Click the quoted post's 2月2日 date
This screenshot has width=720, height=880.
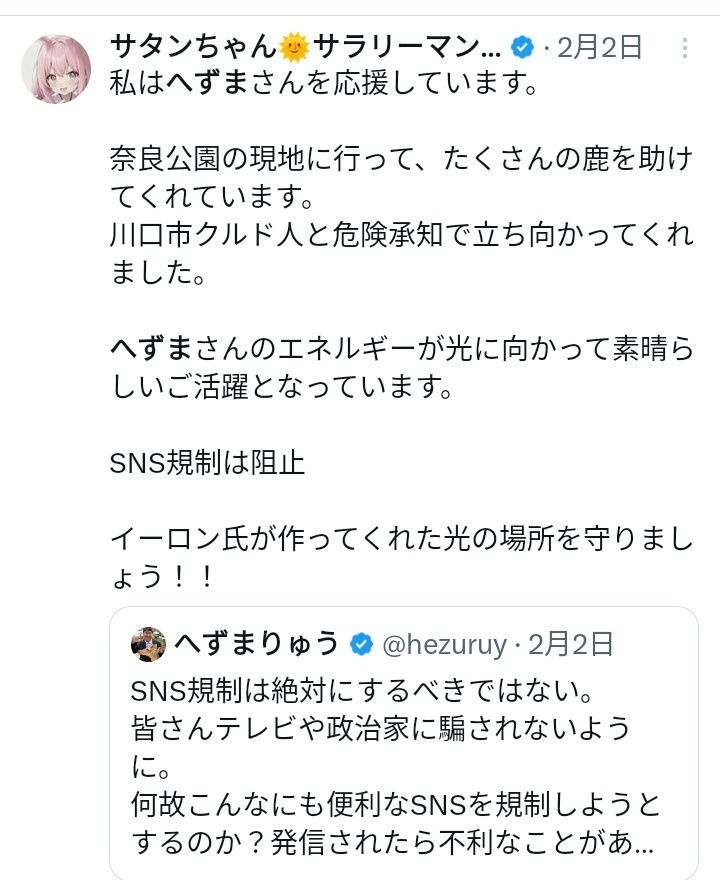click(x=571, y=645)
